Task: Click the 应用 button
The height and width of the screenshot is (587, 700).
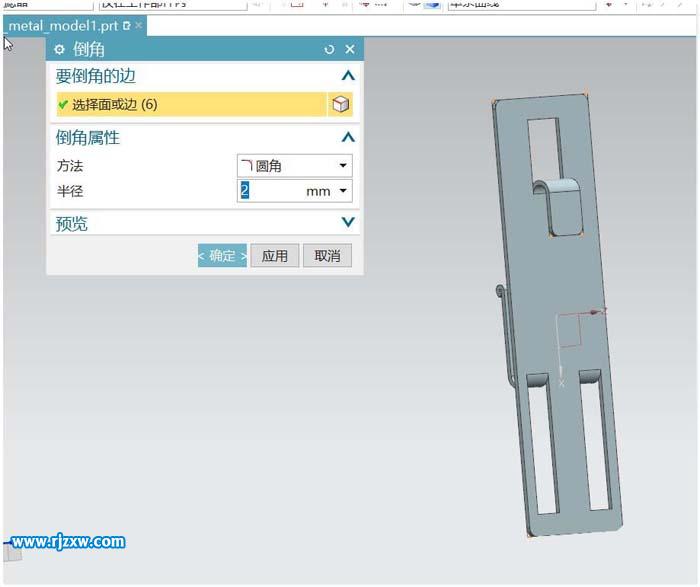Action: [275, 256]
